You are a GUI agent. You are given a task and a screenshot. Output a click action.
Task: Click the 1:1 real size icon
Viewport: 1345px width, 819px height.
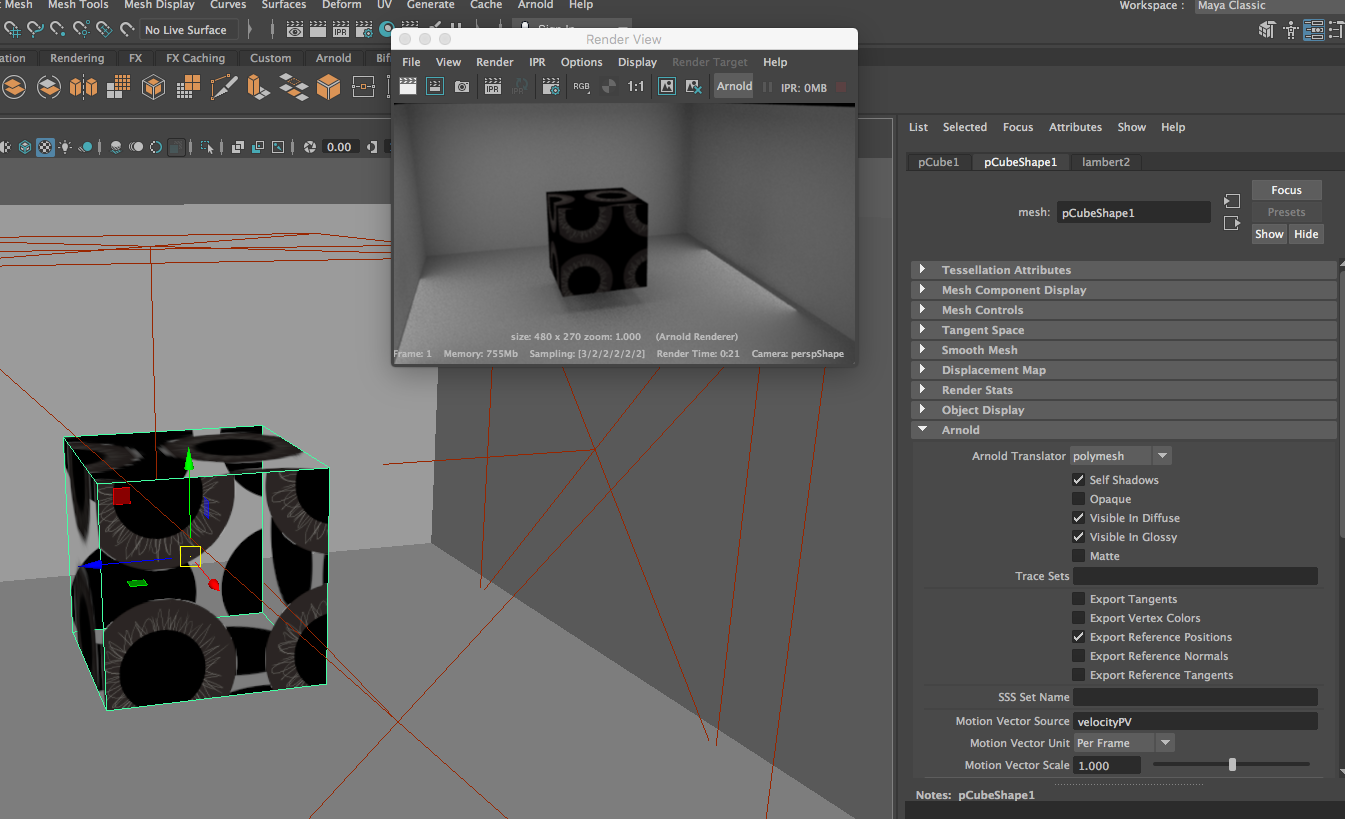pos(636,87)
